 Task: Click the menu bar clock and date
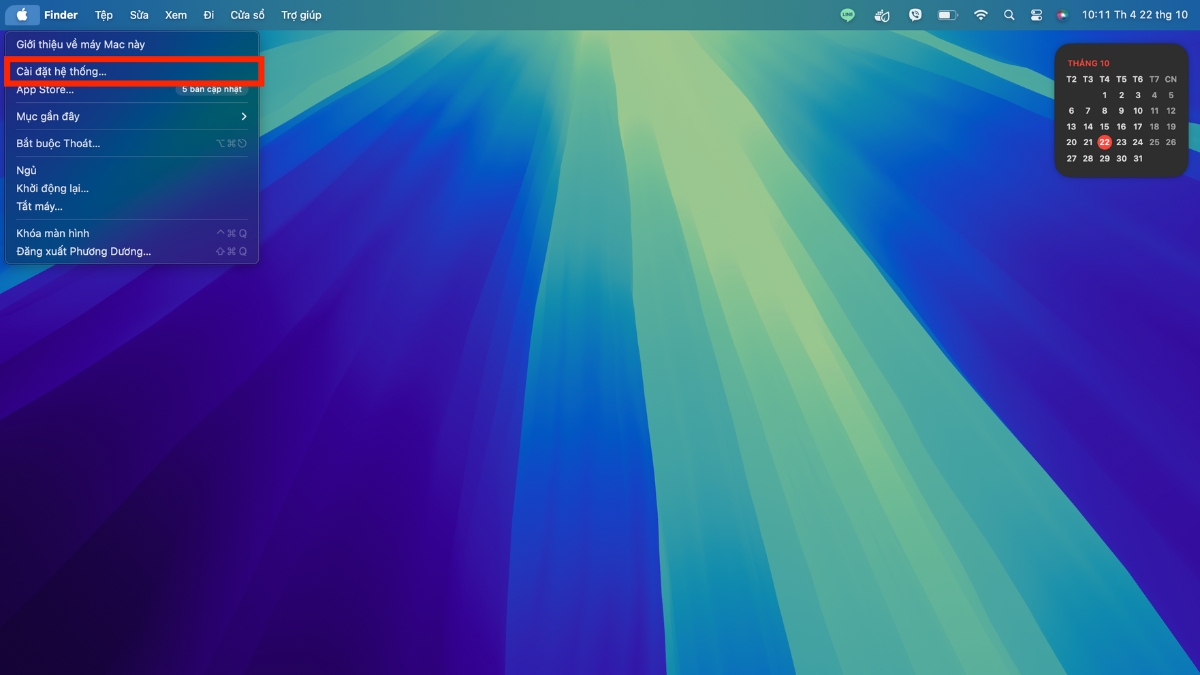[1135, 15]
